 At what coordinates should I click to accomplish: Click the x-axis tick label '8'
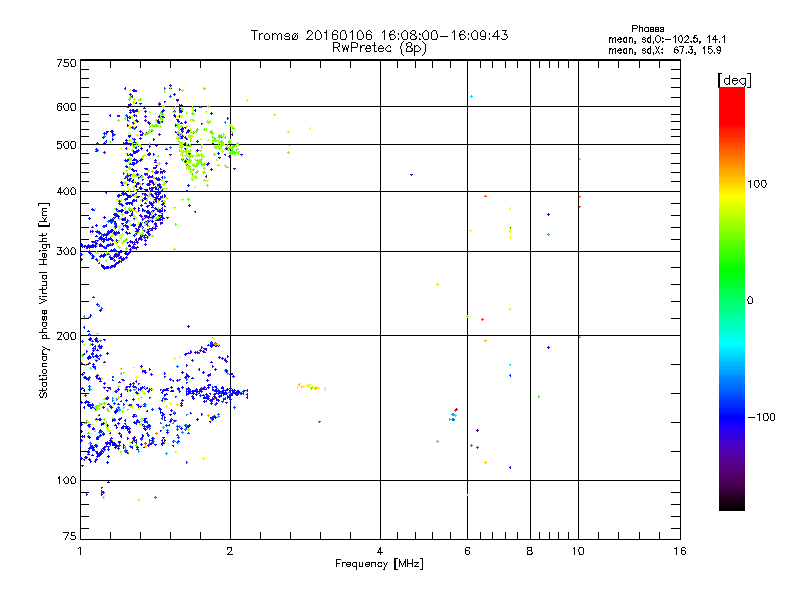530,551
